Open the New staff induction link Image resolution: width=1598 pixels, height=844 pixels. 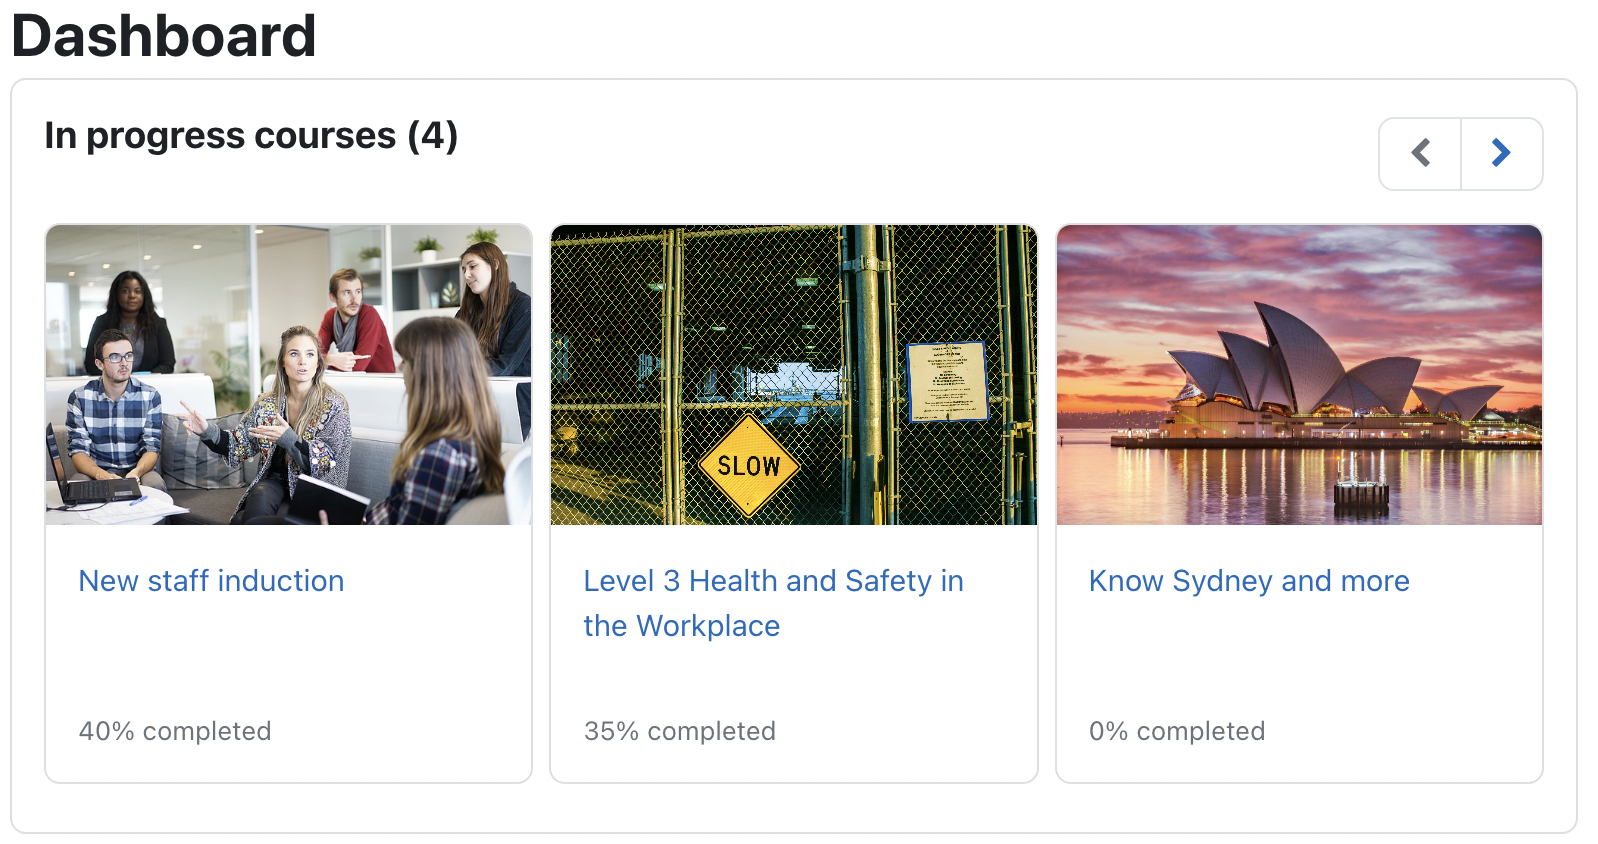click(x=211, y=581)
